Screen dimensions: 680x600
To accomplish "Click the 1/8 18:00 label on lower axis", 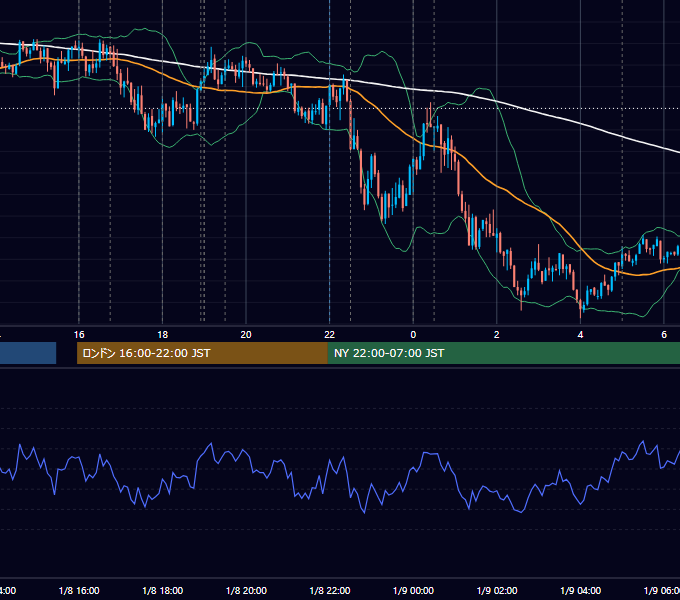I will pos(163,590).
